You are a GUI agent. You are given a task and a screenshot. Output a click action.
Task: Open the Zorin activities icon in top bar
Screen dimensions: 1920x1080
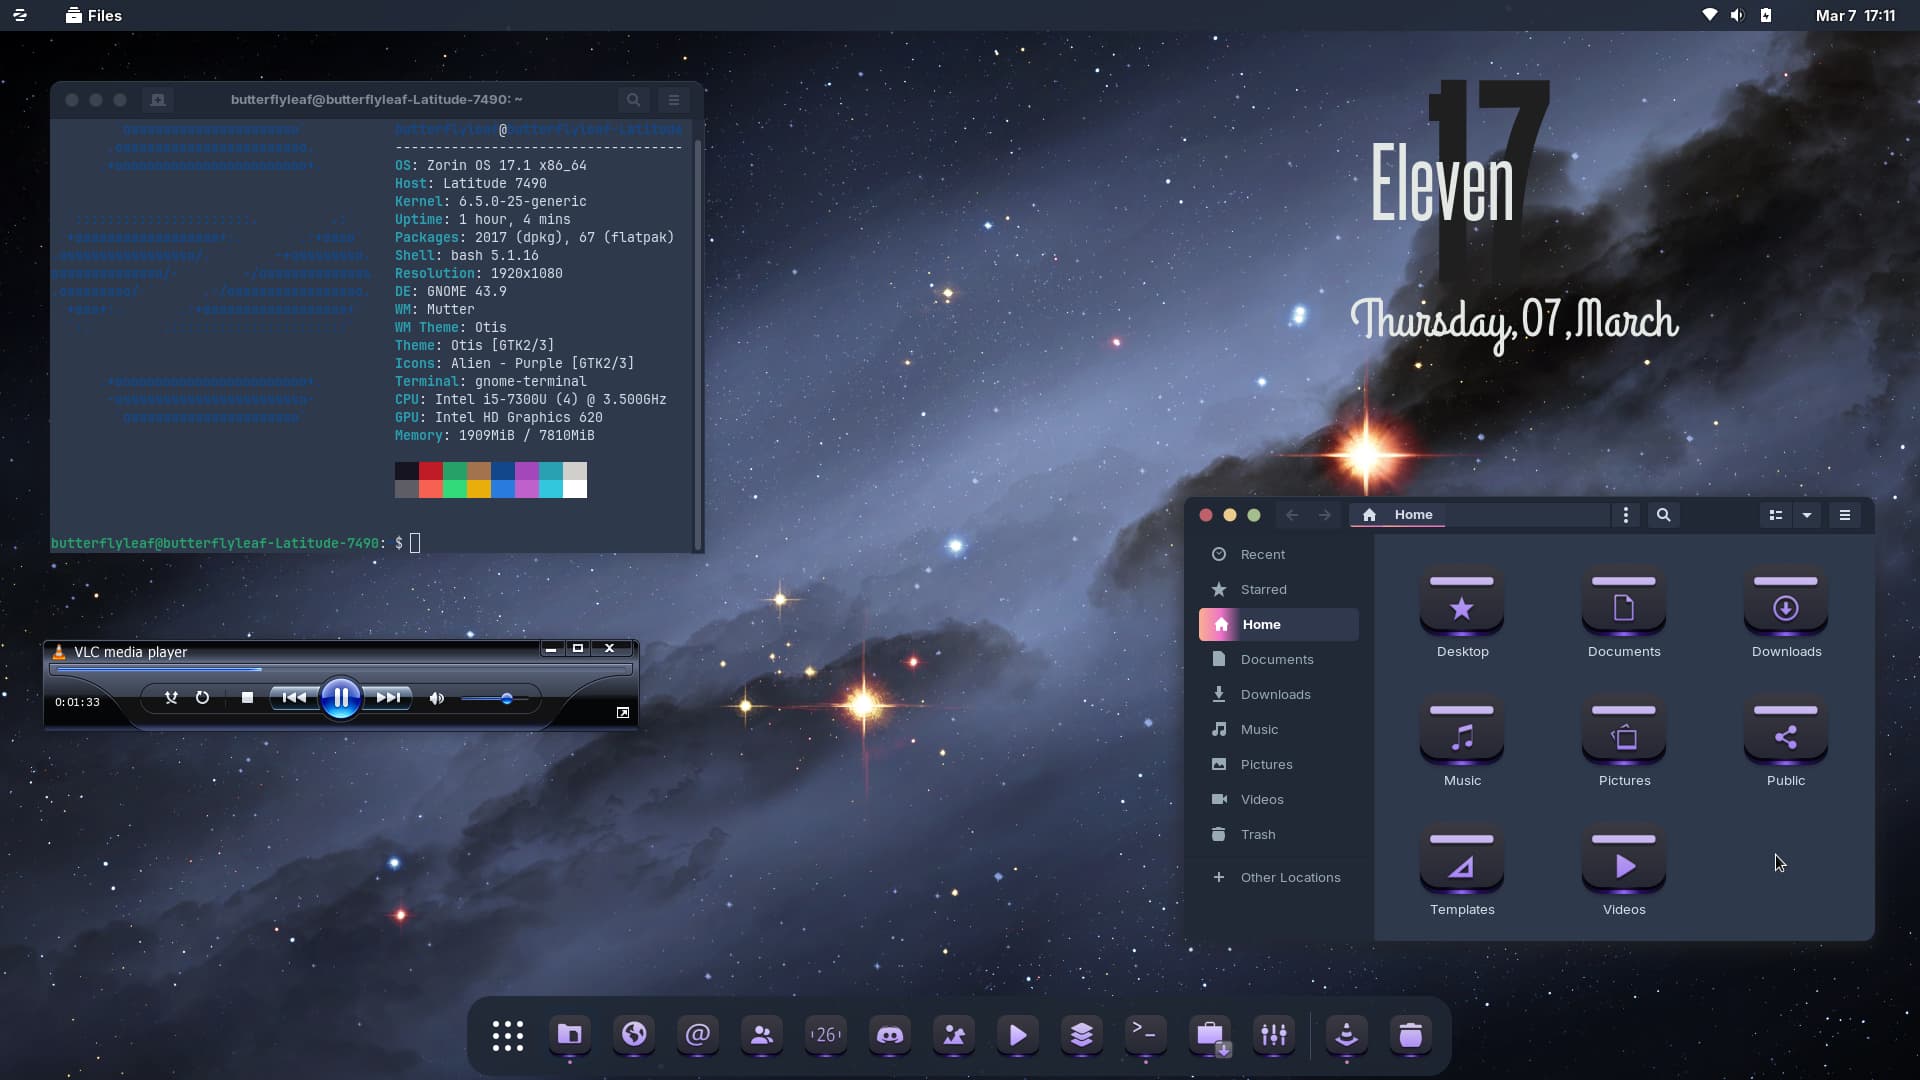tap(19, 15)
